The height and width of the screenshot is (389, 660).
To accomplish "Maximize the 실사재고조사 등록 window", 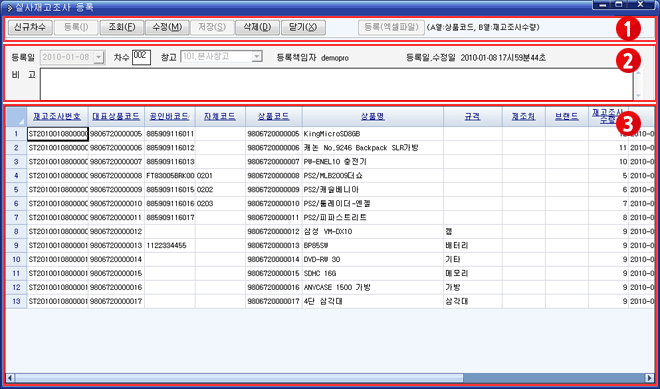I will [618, 4].
